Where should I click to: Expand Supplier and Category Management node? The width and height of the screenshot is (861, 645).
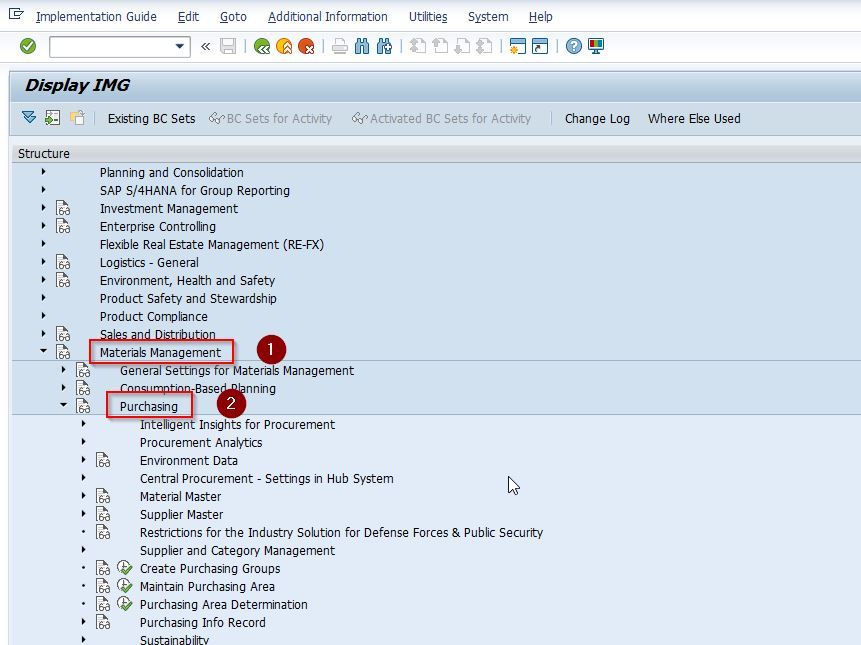pyautogui.click(x=83, y=550)
